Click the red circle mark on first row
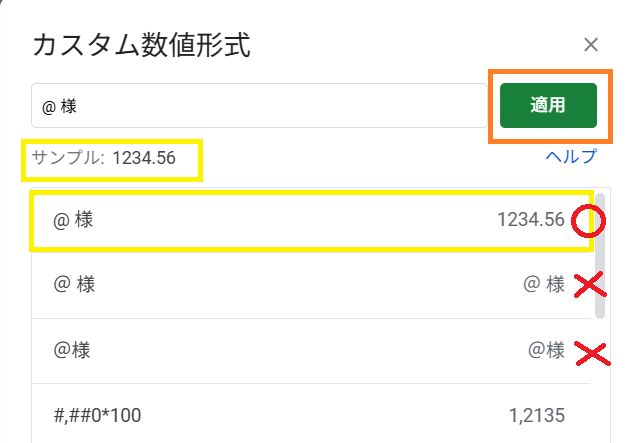639x443 pixels. click(x=588, y=221)
